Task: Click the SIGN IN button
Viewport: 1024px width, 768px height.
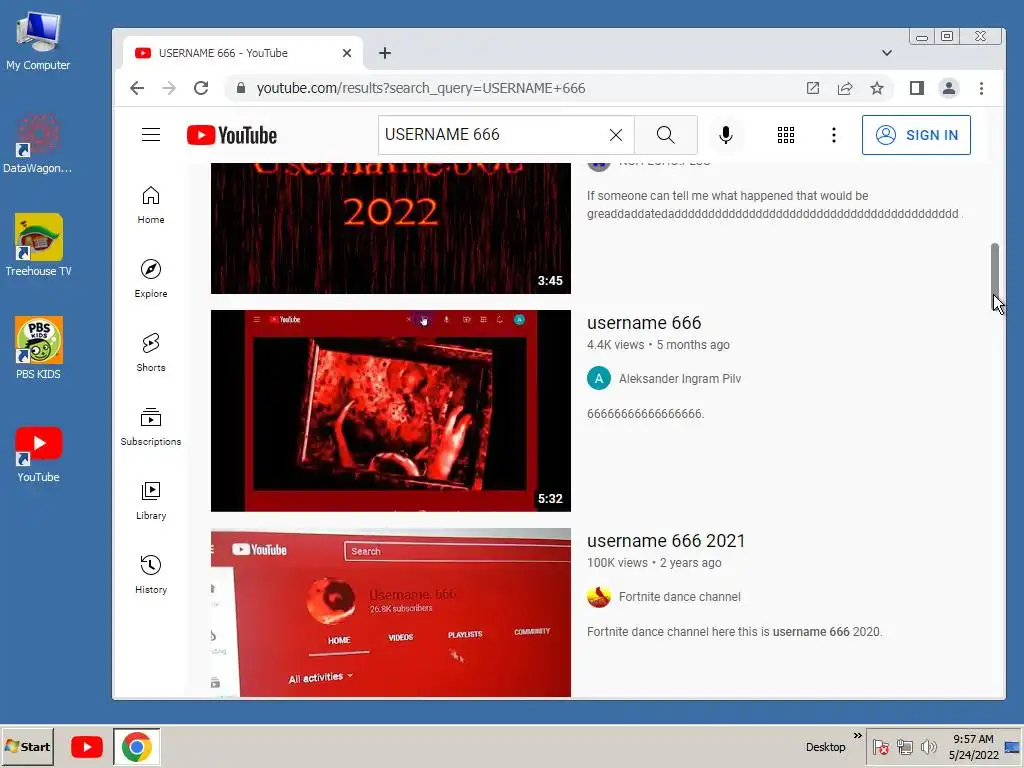Action: [916, 135]
